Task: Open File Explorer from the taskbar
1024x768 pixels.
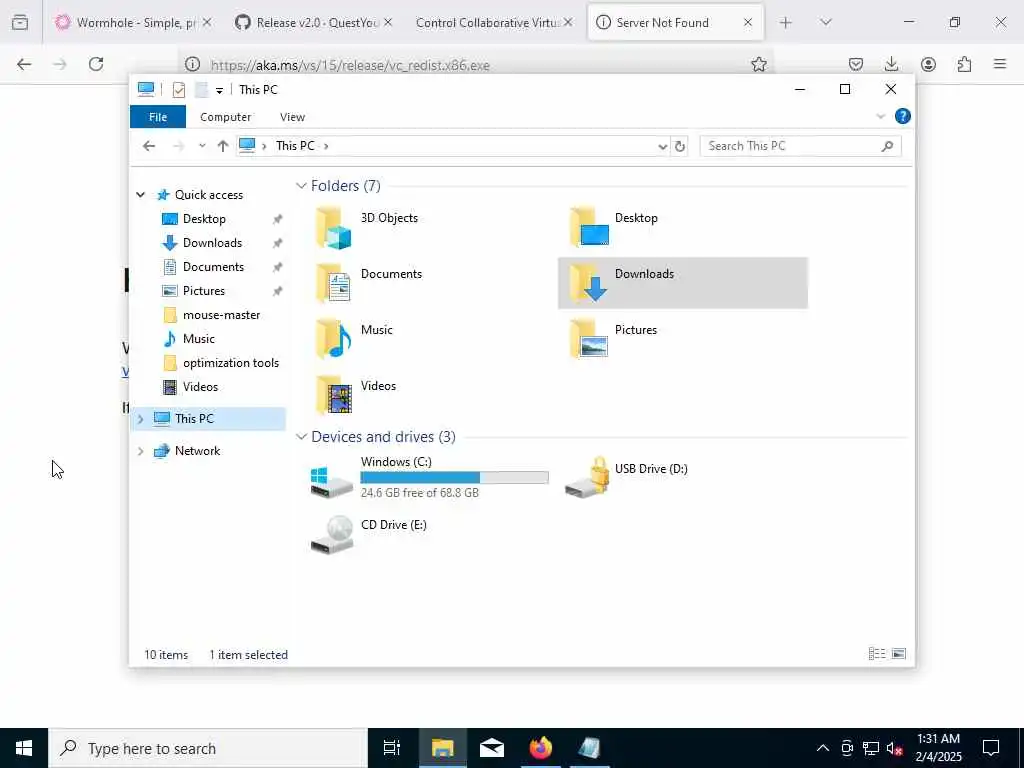Action: pos(442,748)
